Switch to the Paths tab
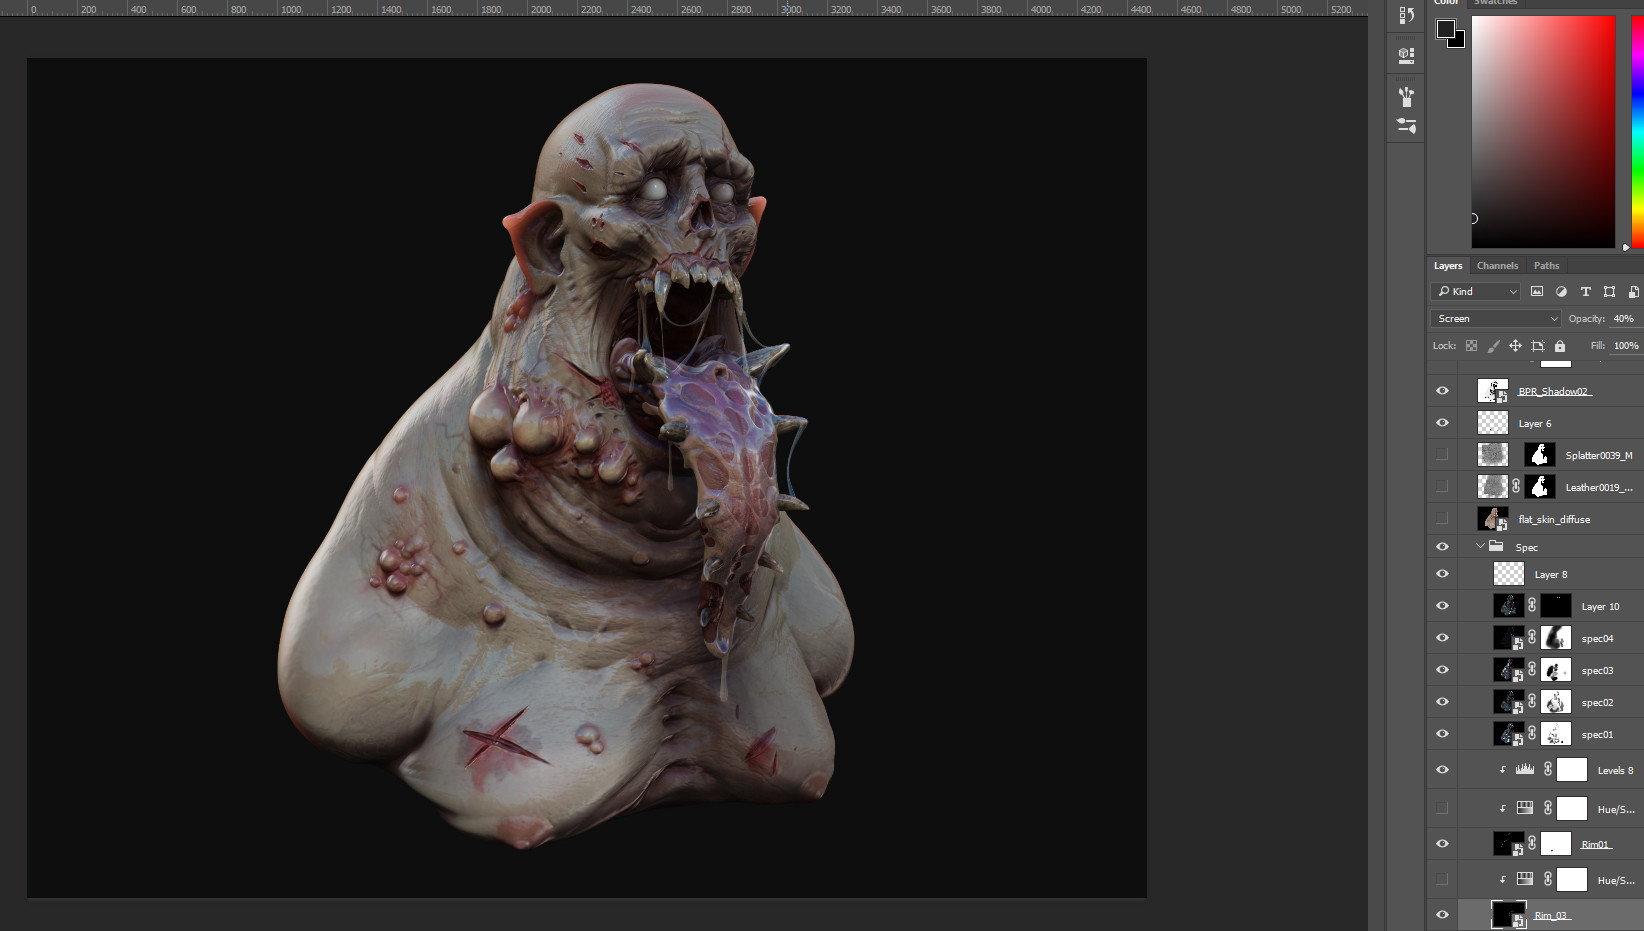 (1546, 266)
